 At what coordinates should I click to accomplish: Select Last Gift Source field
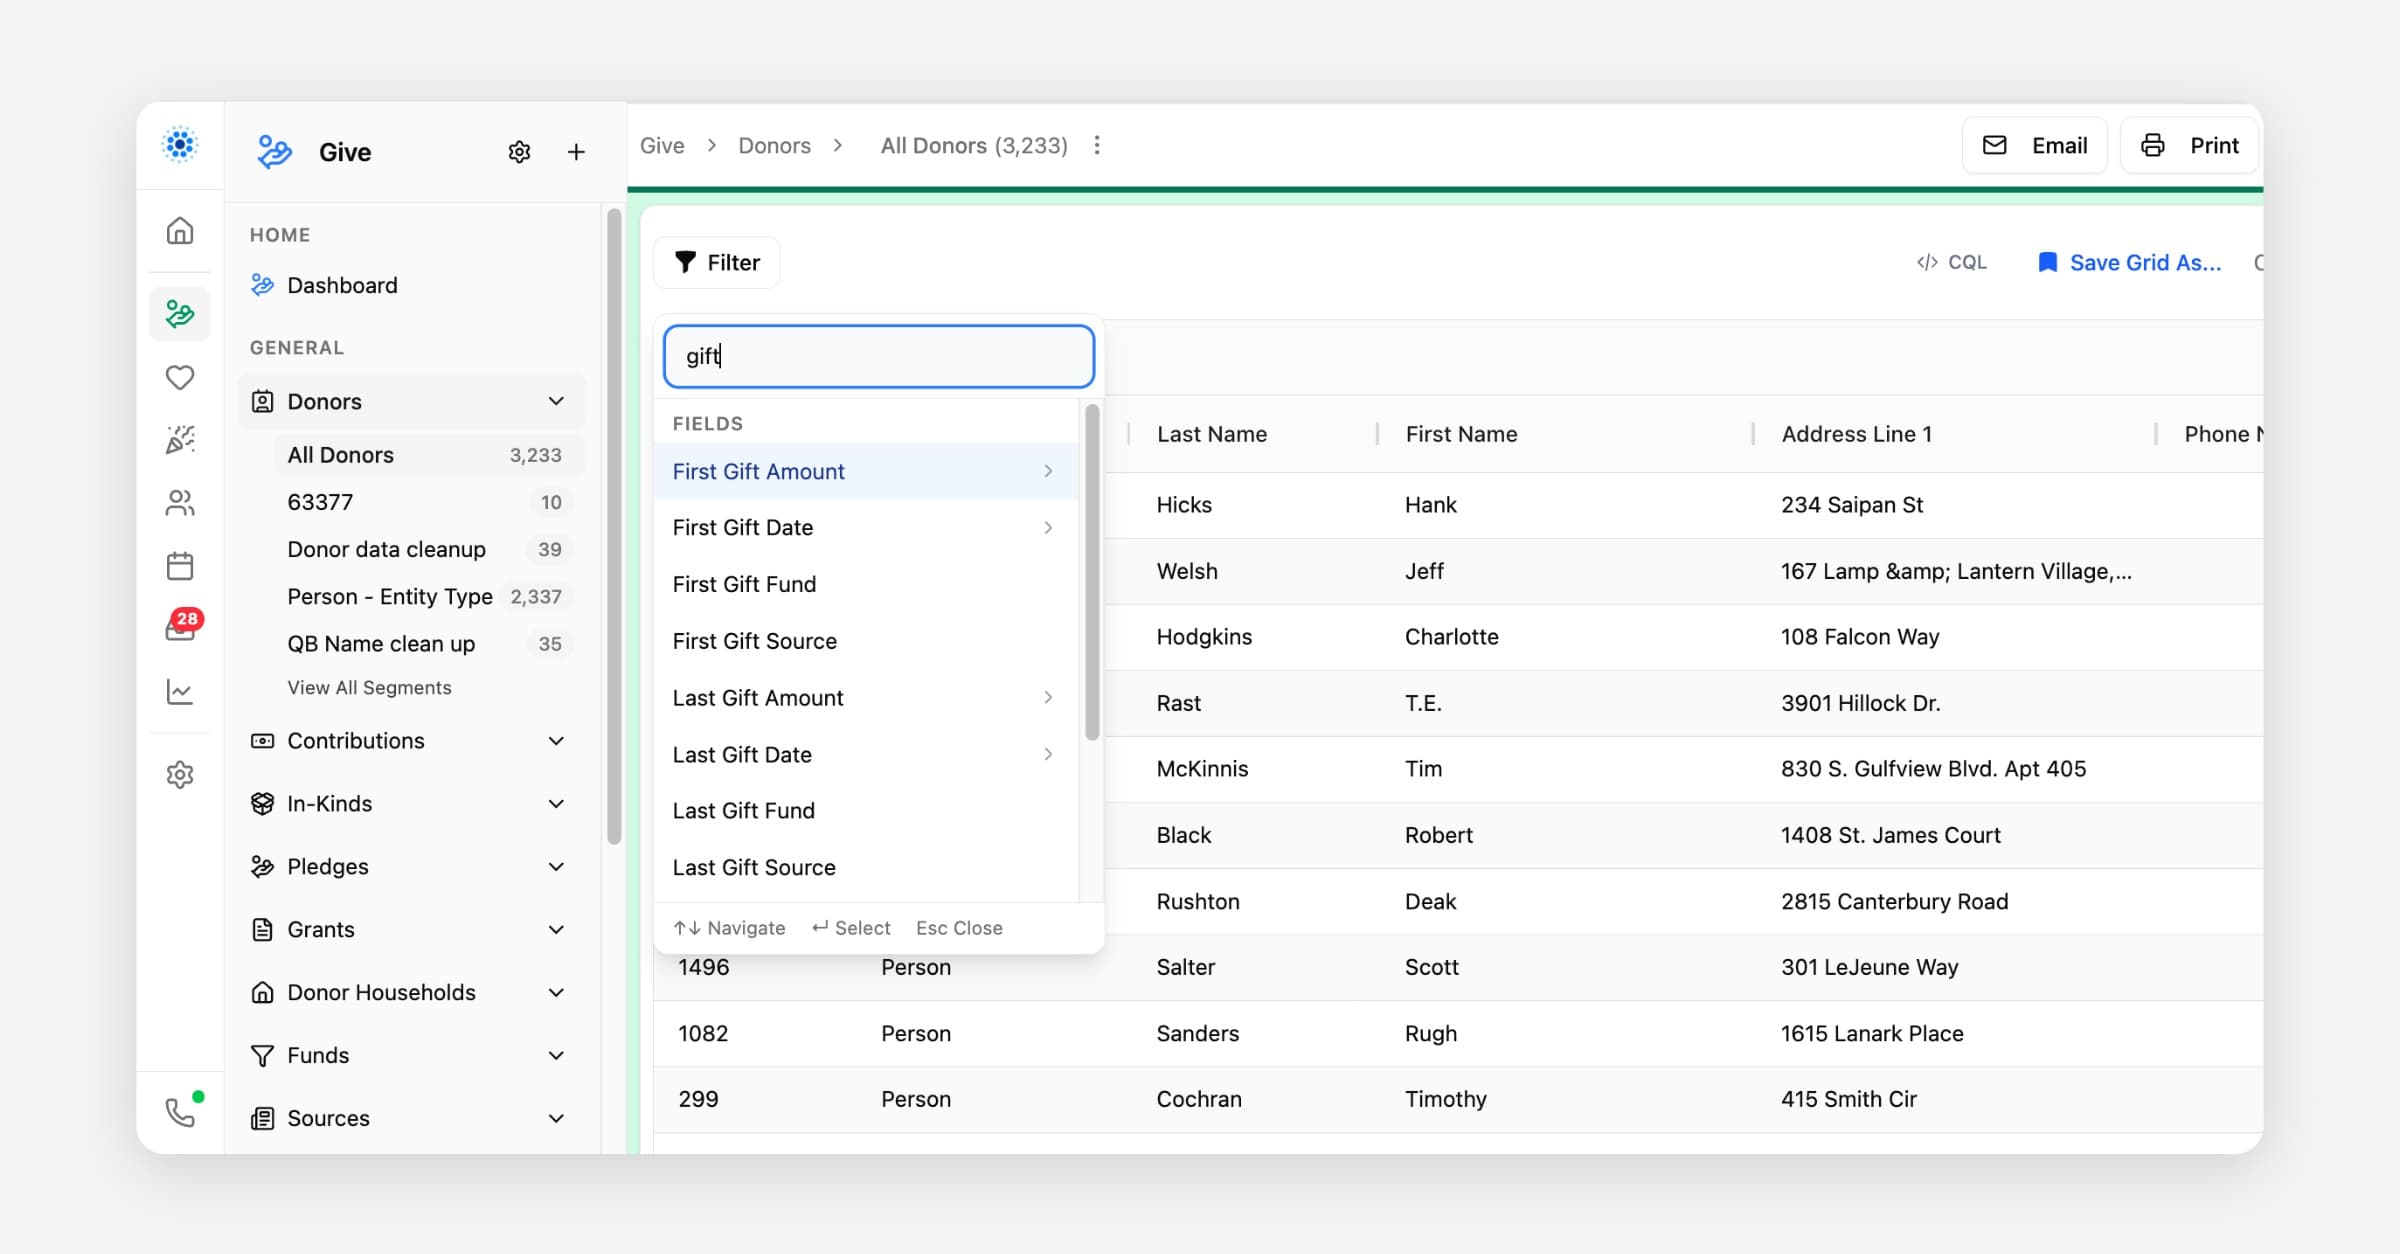tap(866, 868)
